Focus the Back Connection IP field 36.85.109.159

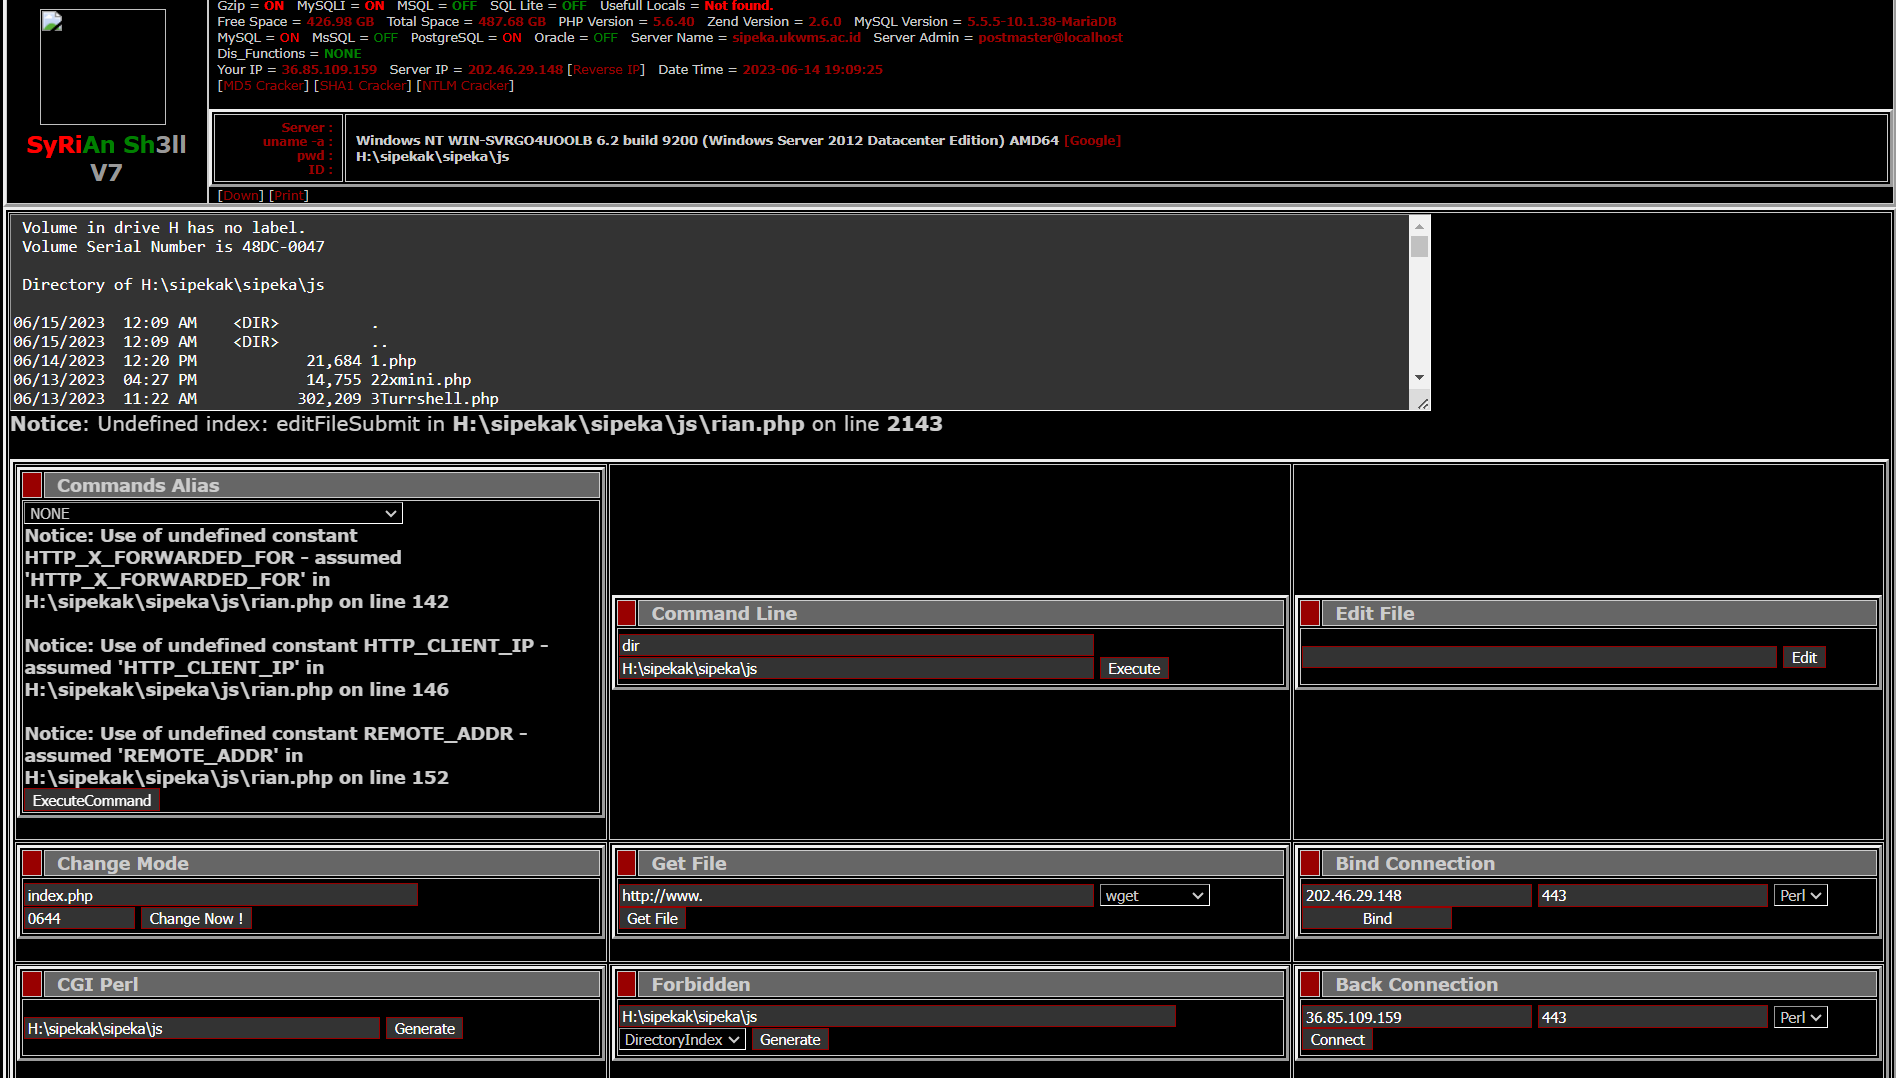coord(1417,1018)
